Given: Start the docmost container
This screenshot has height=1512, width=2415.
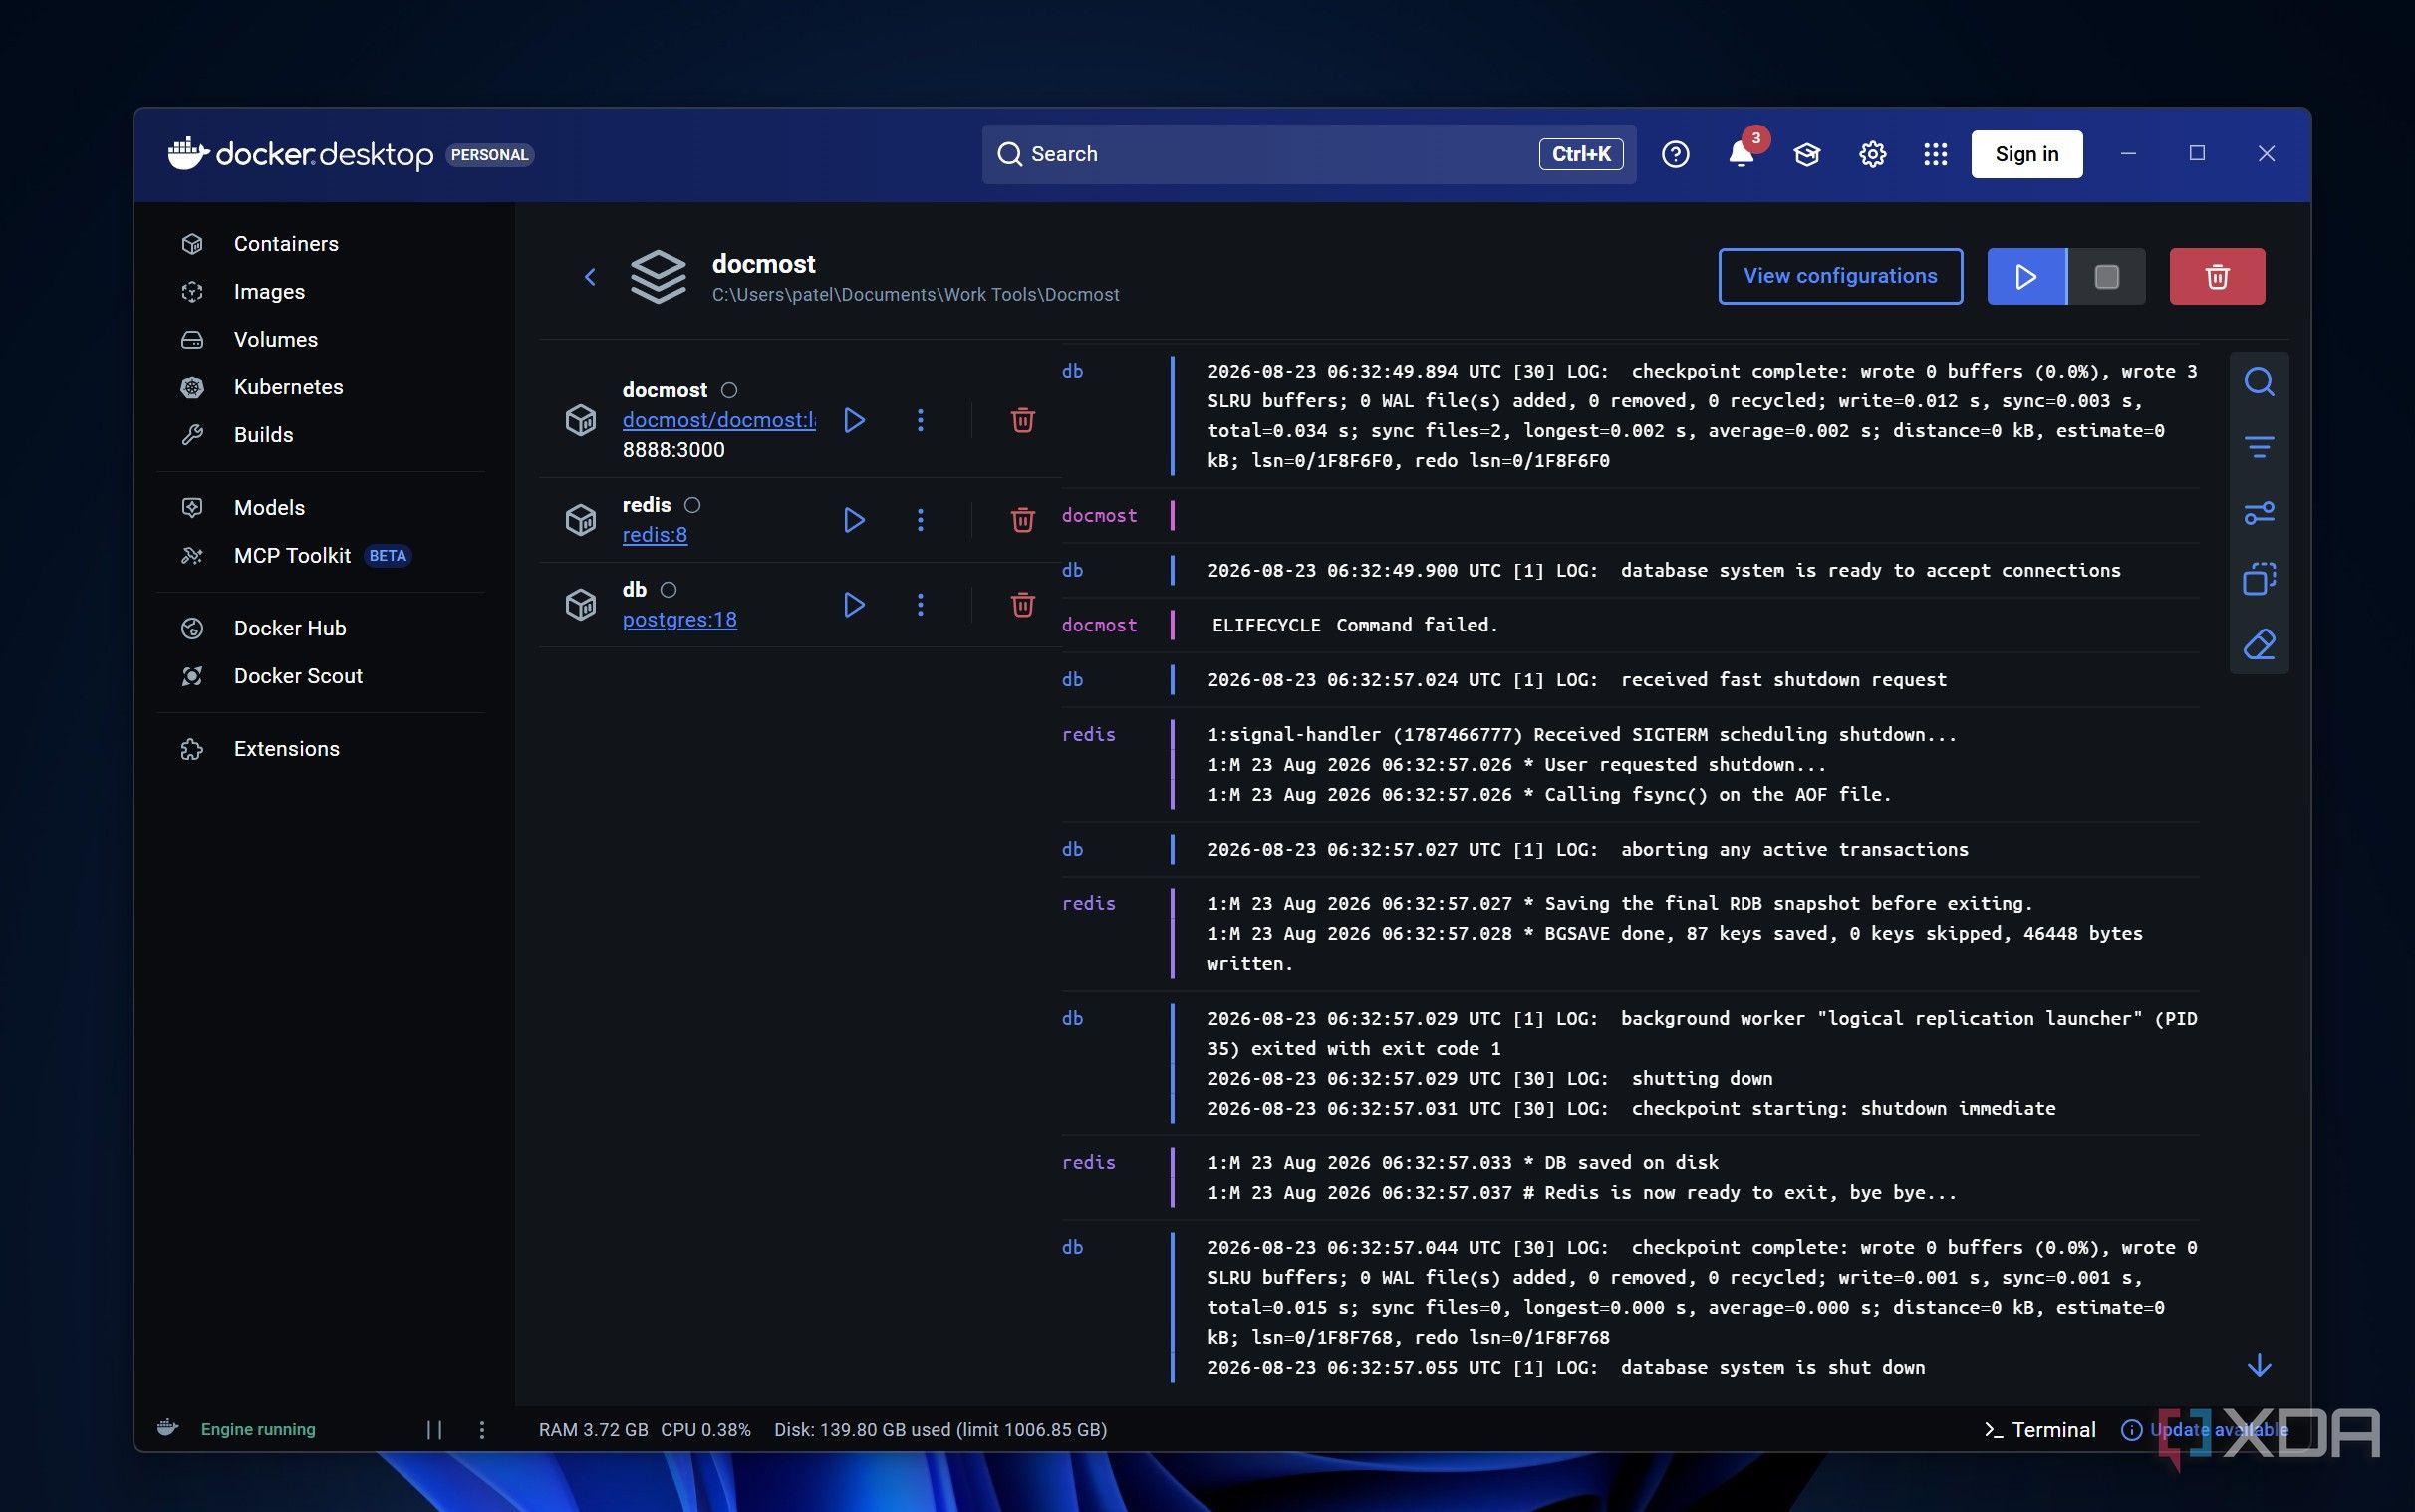Looking at the screenshot, I should (854, 421).
